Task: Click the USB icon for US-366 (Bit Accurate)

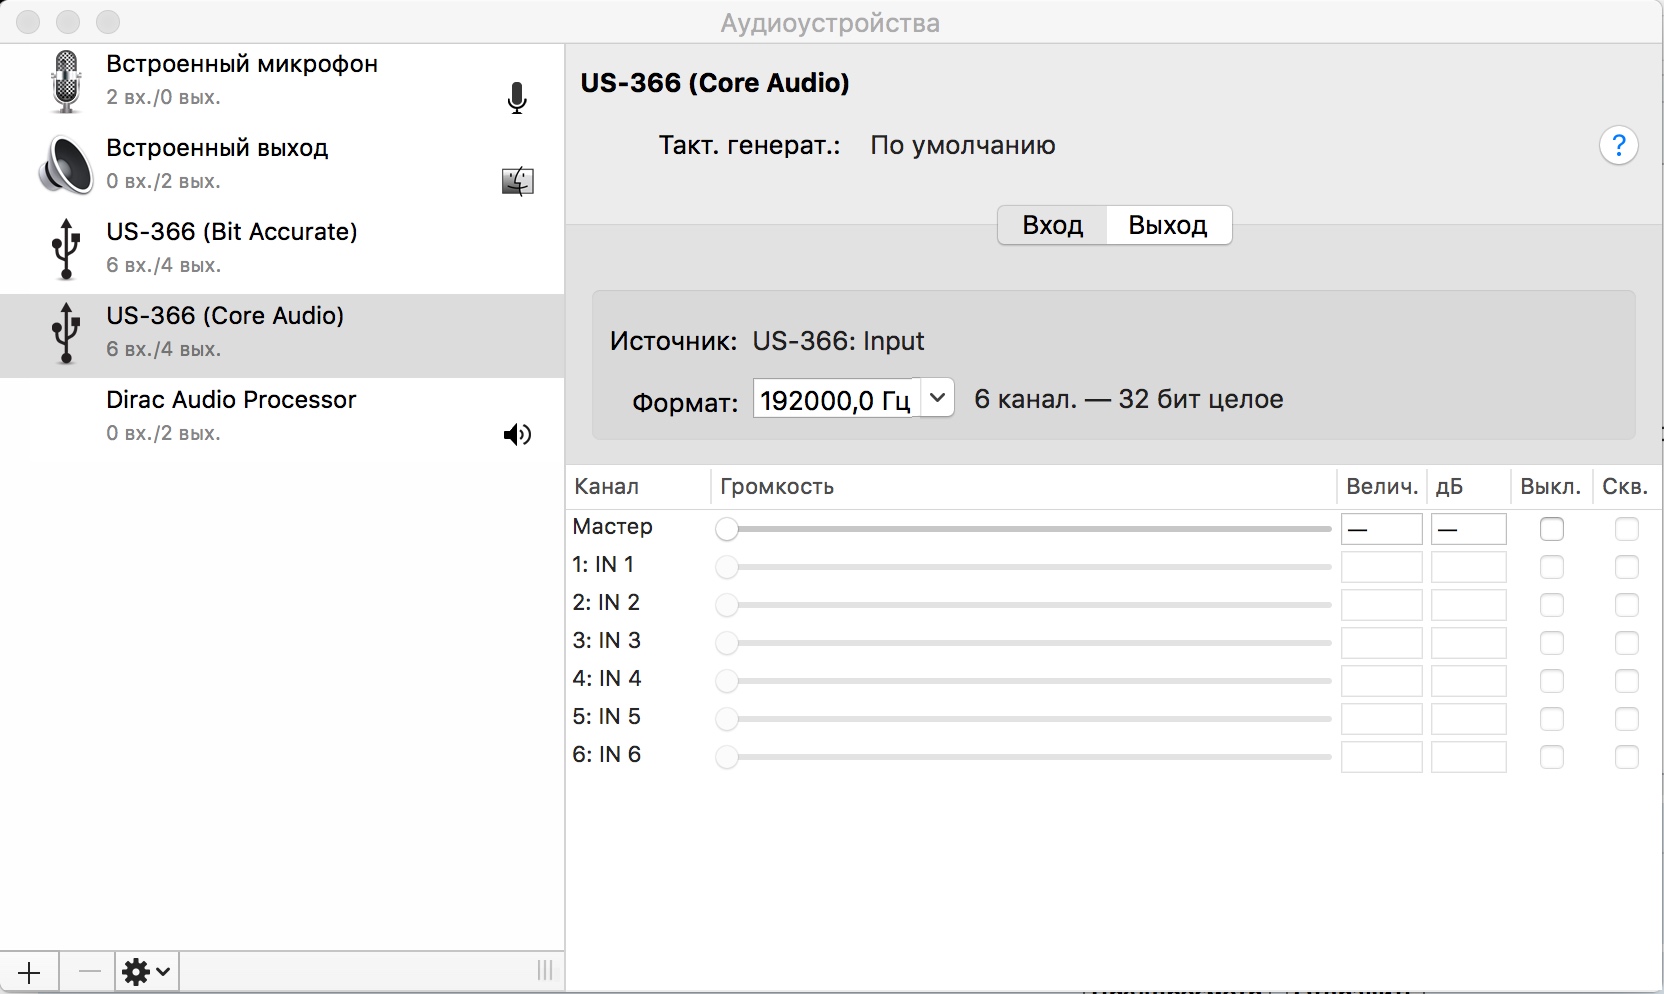Action: (x=66, y=249)
